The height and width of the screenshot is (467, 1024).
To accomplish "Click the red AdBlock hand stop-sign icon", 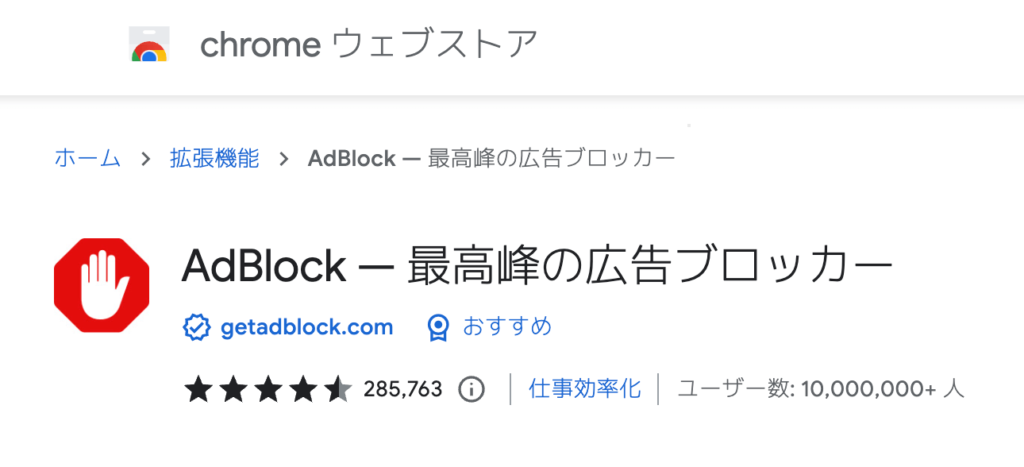I will pos(102,285).
